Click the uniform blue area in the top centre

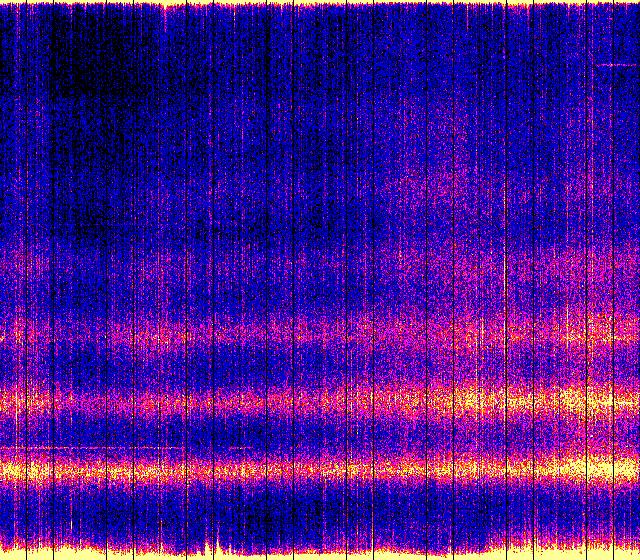pyautogui.click(x=300, y=60)
